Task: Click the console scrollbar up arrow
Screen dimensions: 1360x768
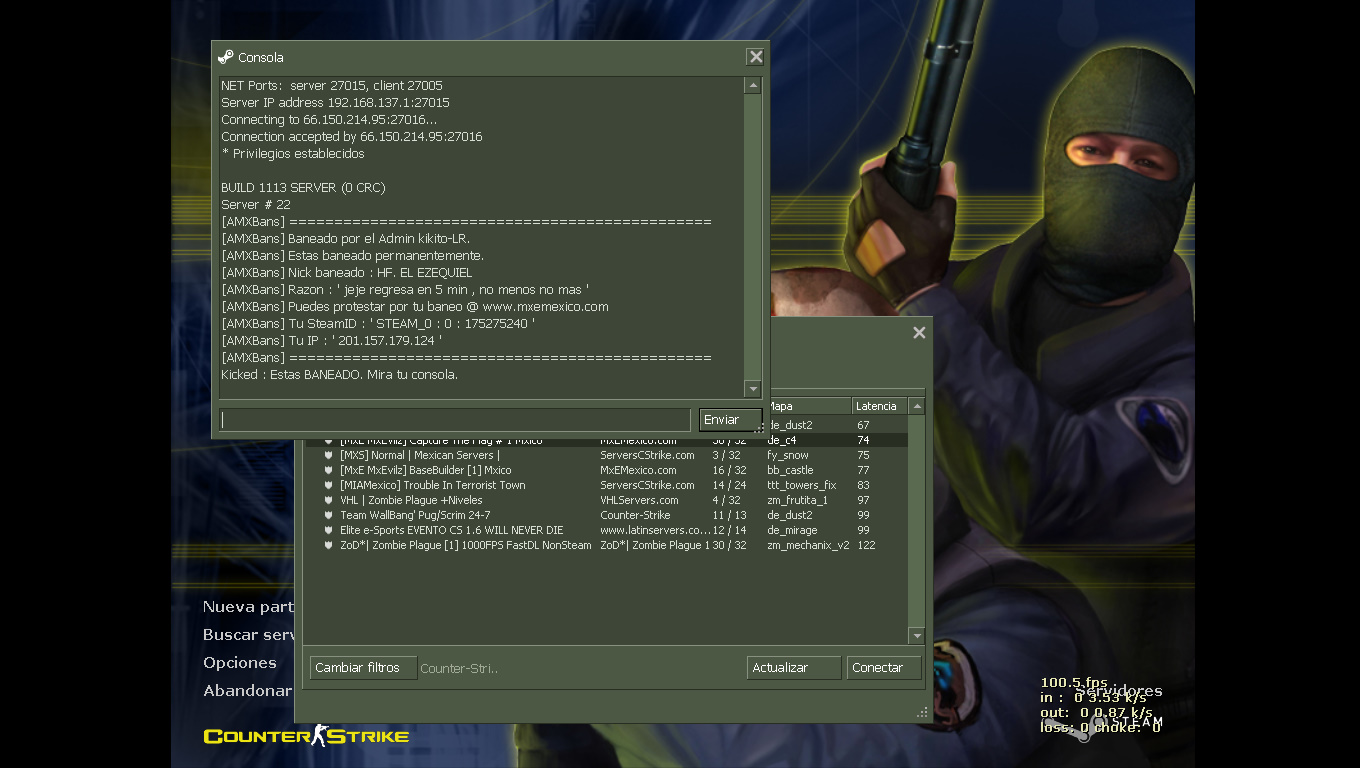Action: (753, 86)
